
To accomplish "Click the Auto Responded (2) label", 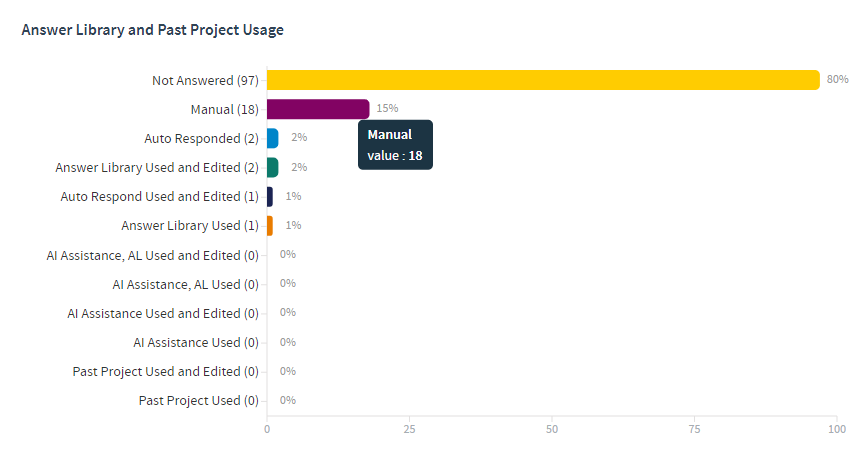I will (x=201, y=138).
